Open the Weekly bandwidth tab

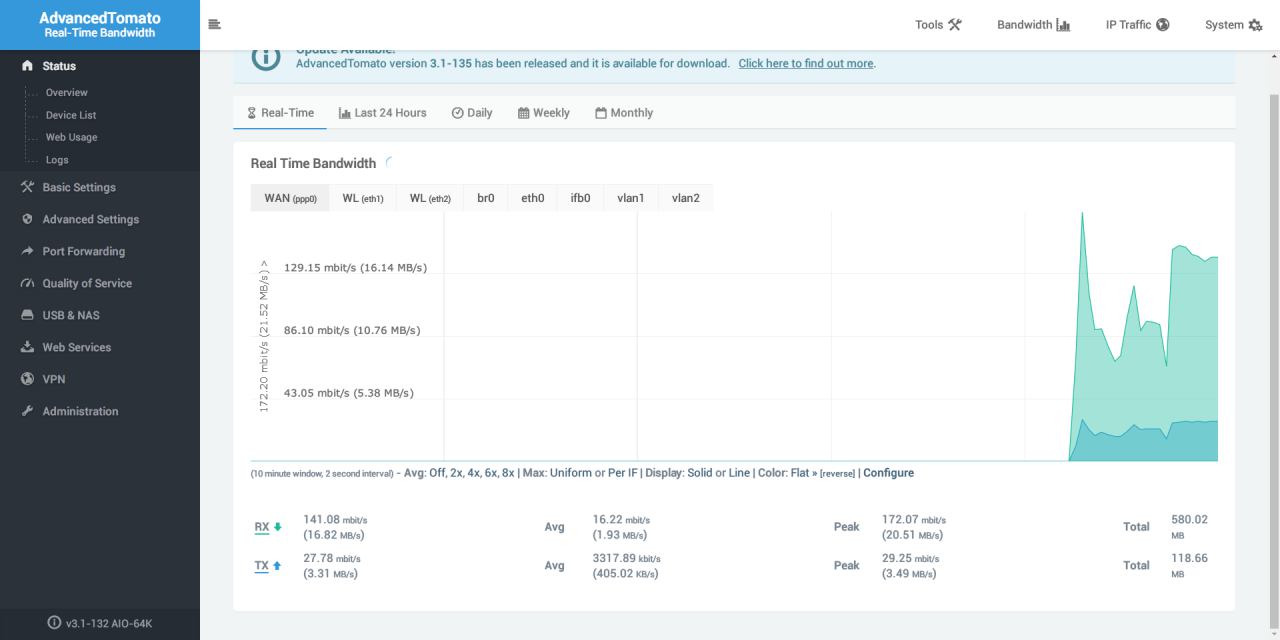point(544,113)
